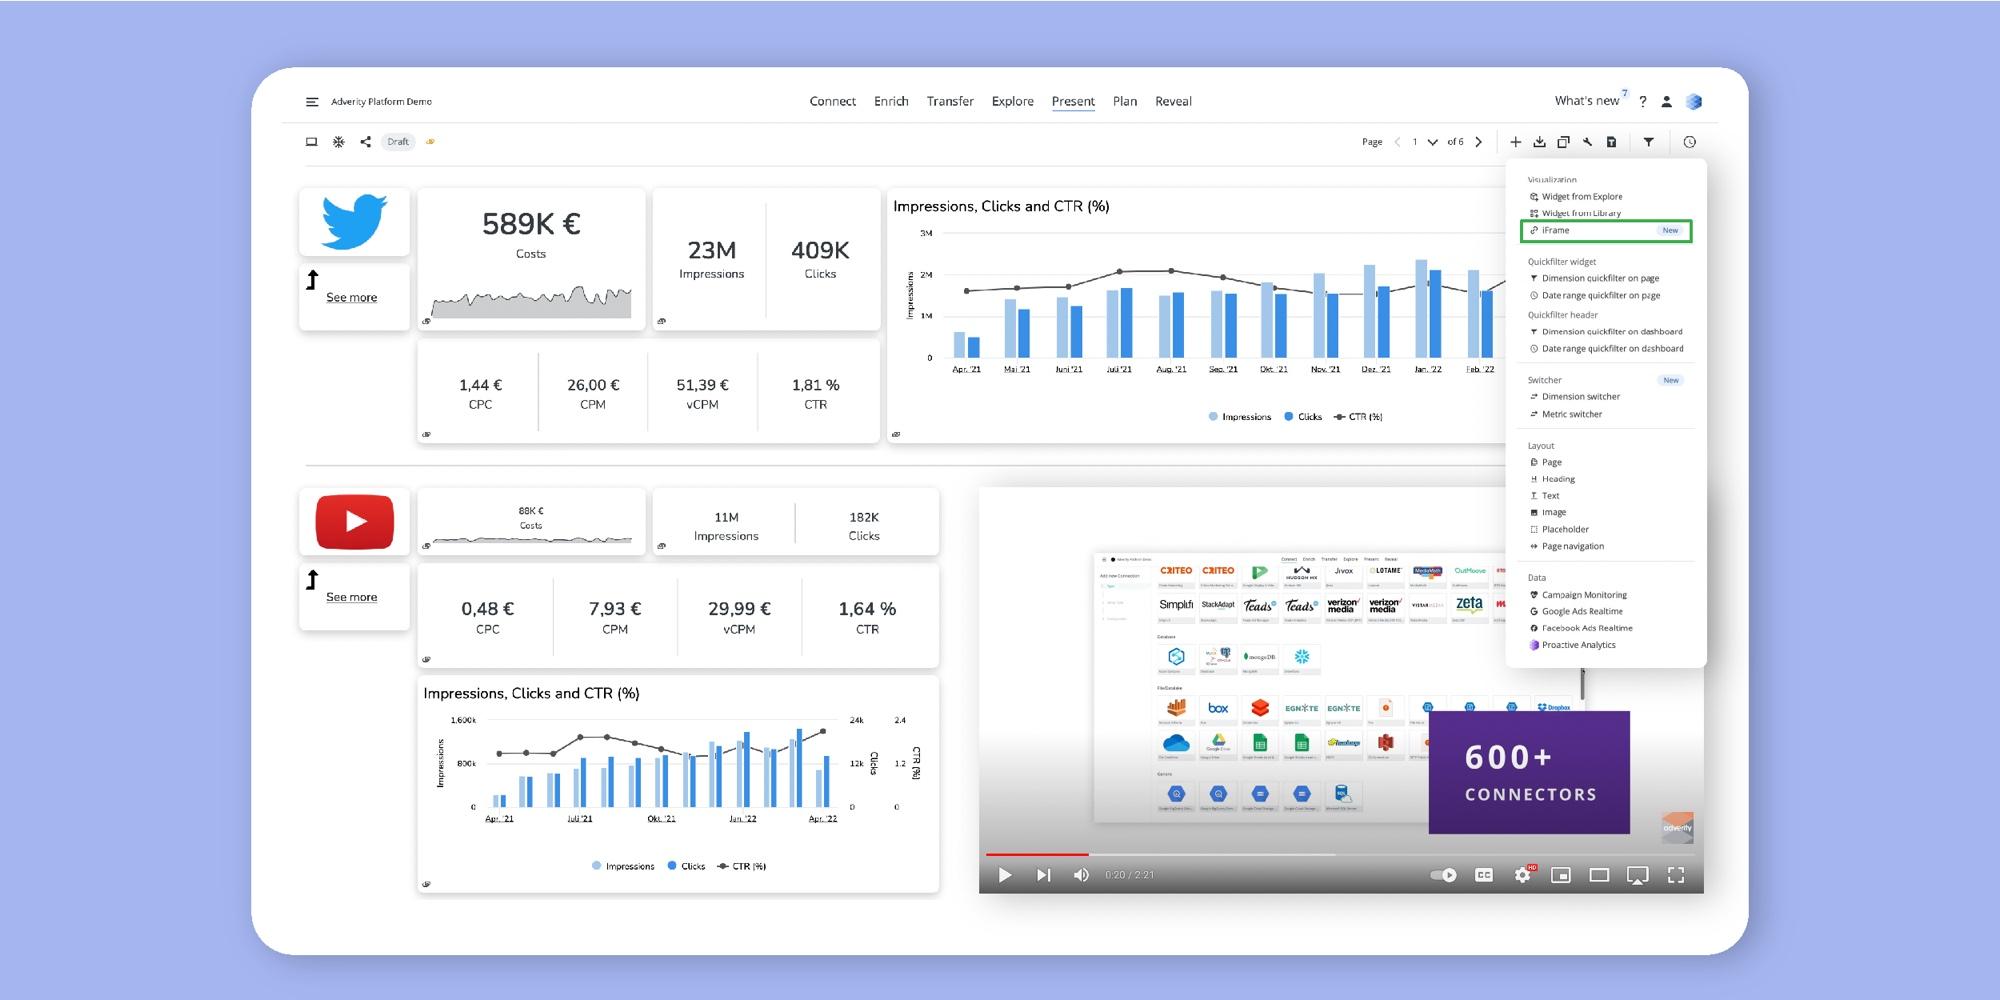The image size is (2000, 1000).
Task: Click the share dashboard icon
Action: 366,142
